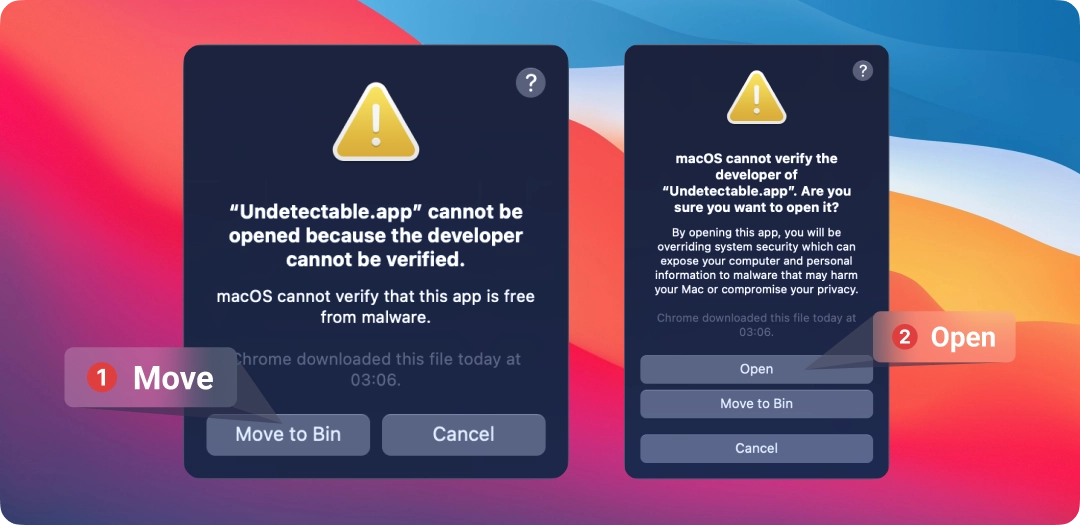The width and height of the screenshot is (1080, 525).
Task: Choose Move to Bin in the right dialog
Action: [756, 404]
